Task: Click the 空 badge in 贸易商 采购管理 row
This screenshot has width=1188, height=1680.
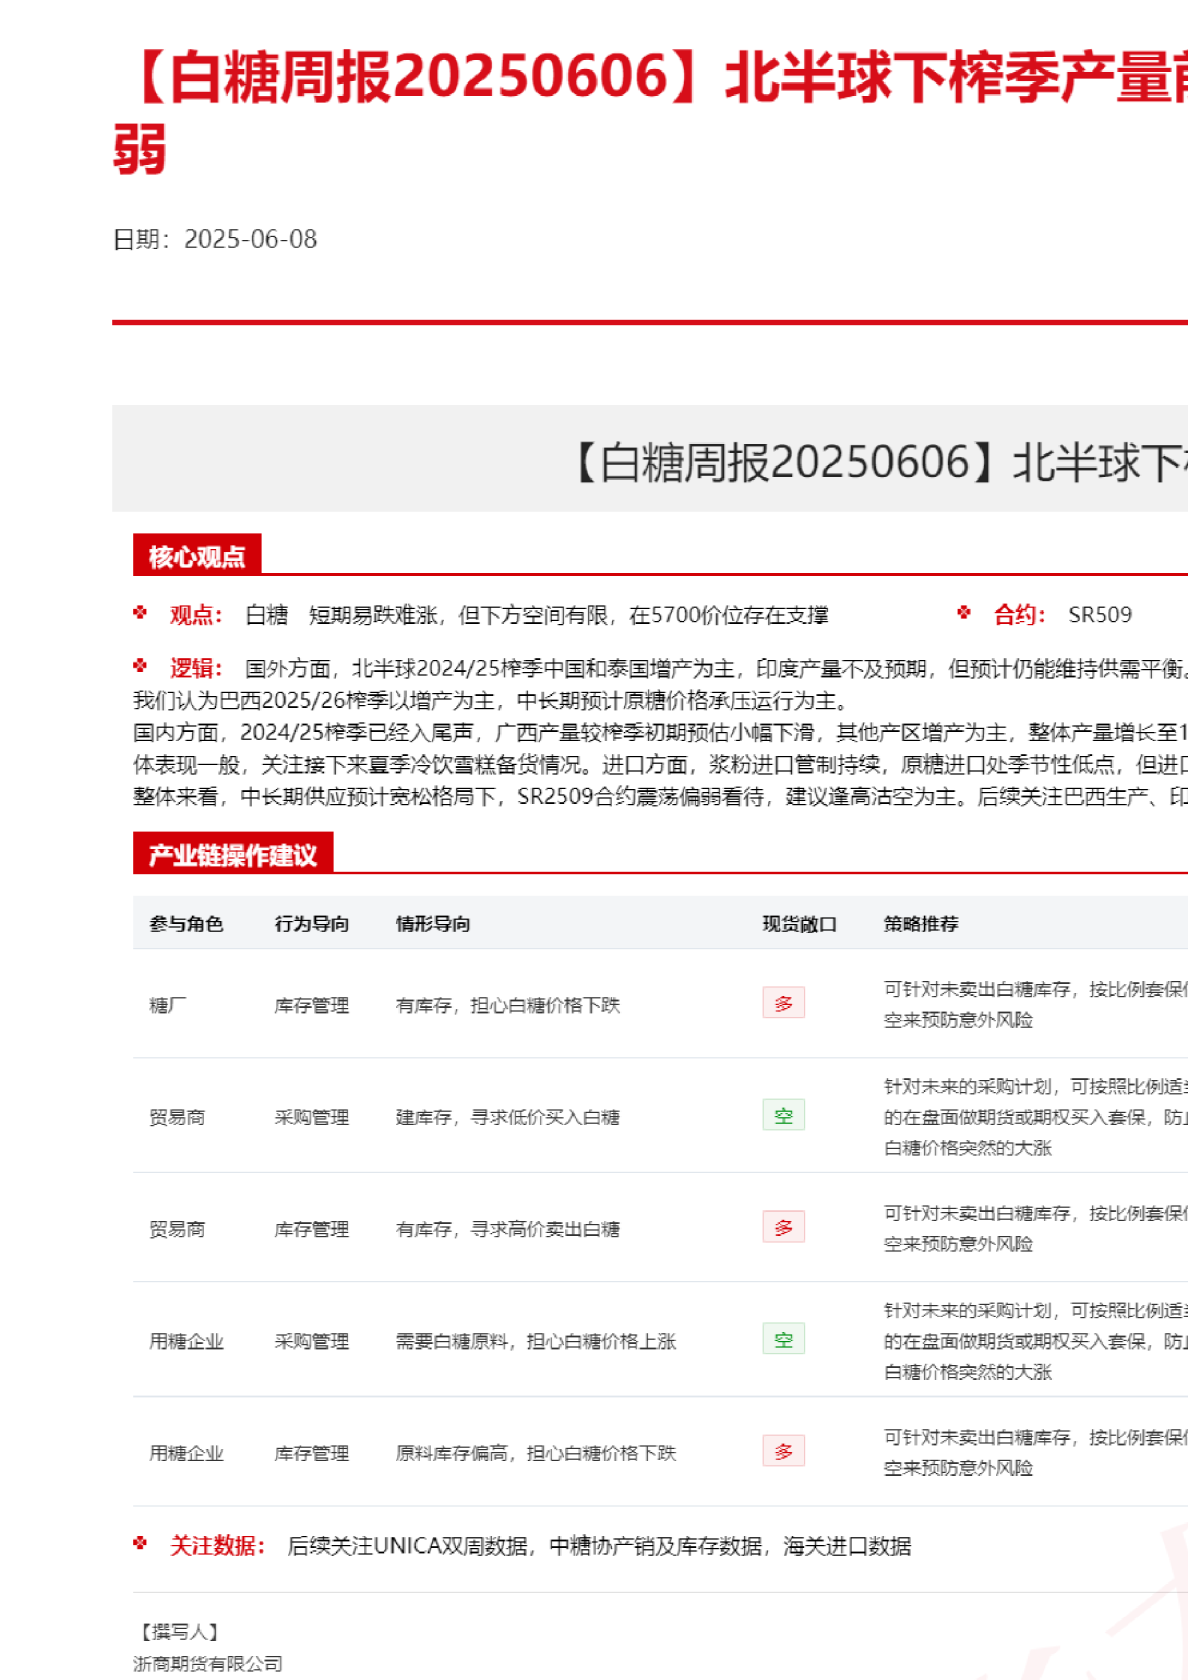Action: (x=783, y=1115)
